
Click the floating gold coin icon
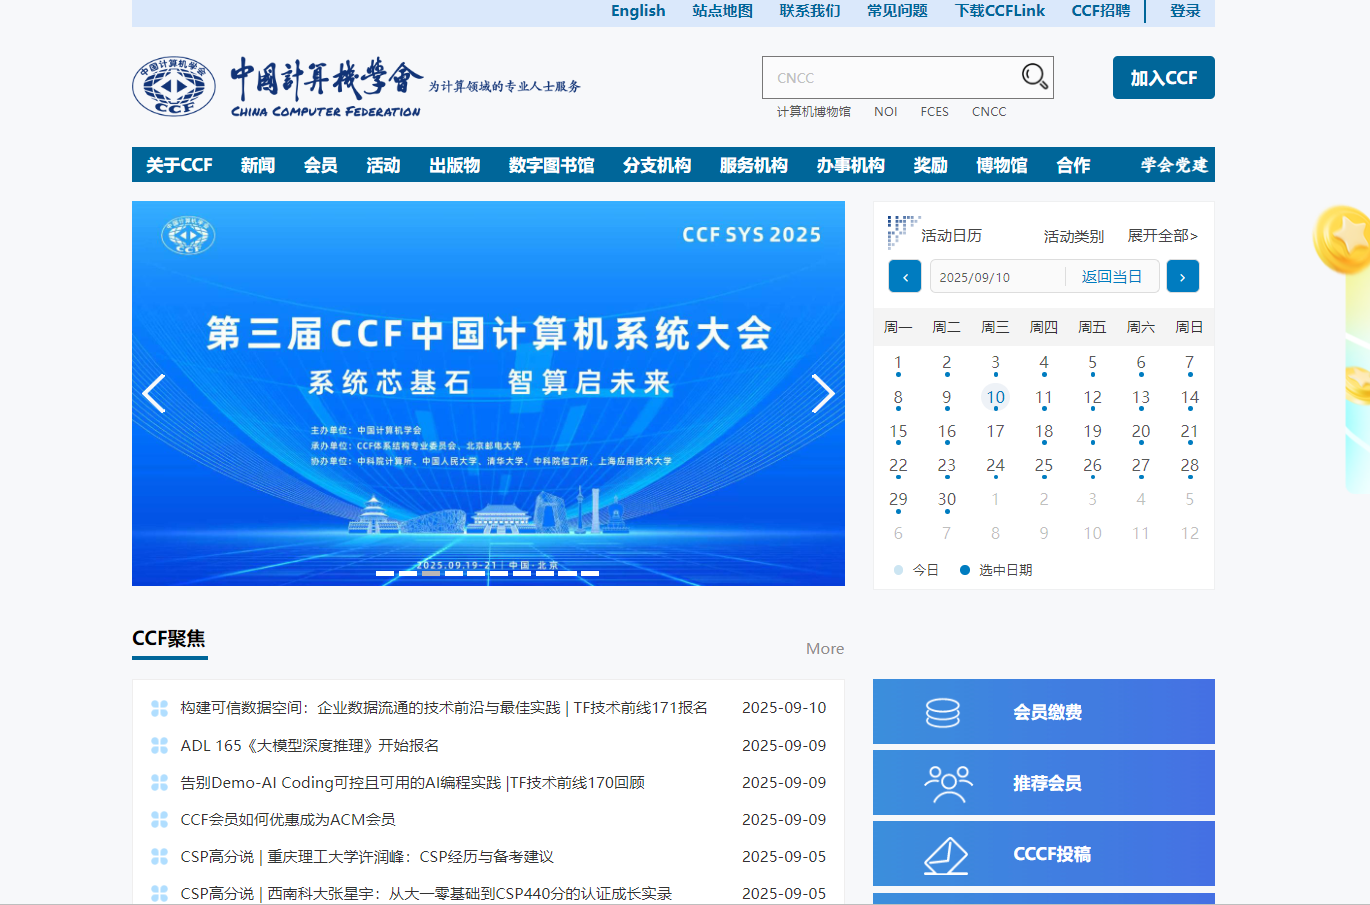coord(1343,240)
